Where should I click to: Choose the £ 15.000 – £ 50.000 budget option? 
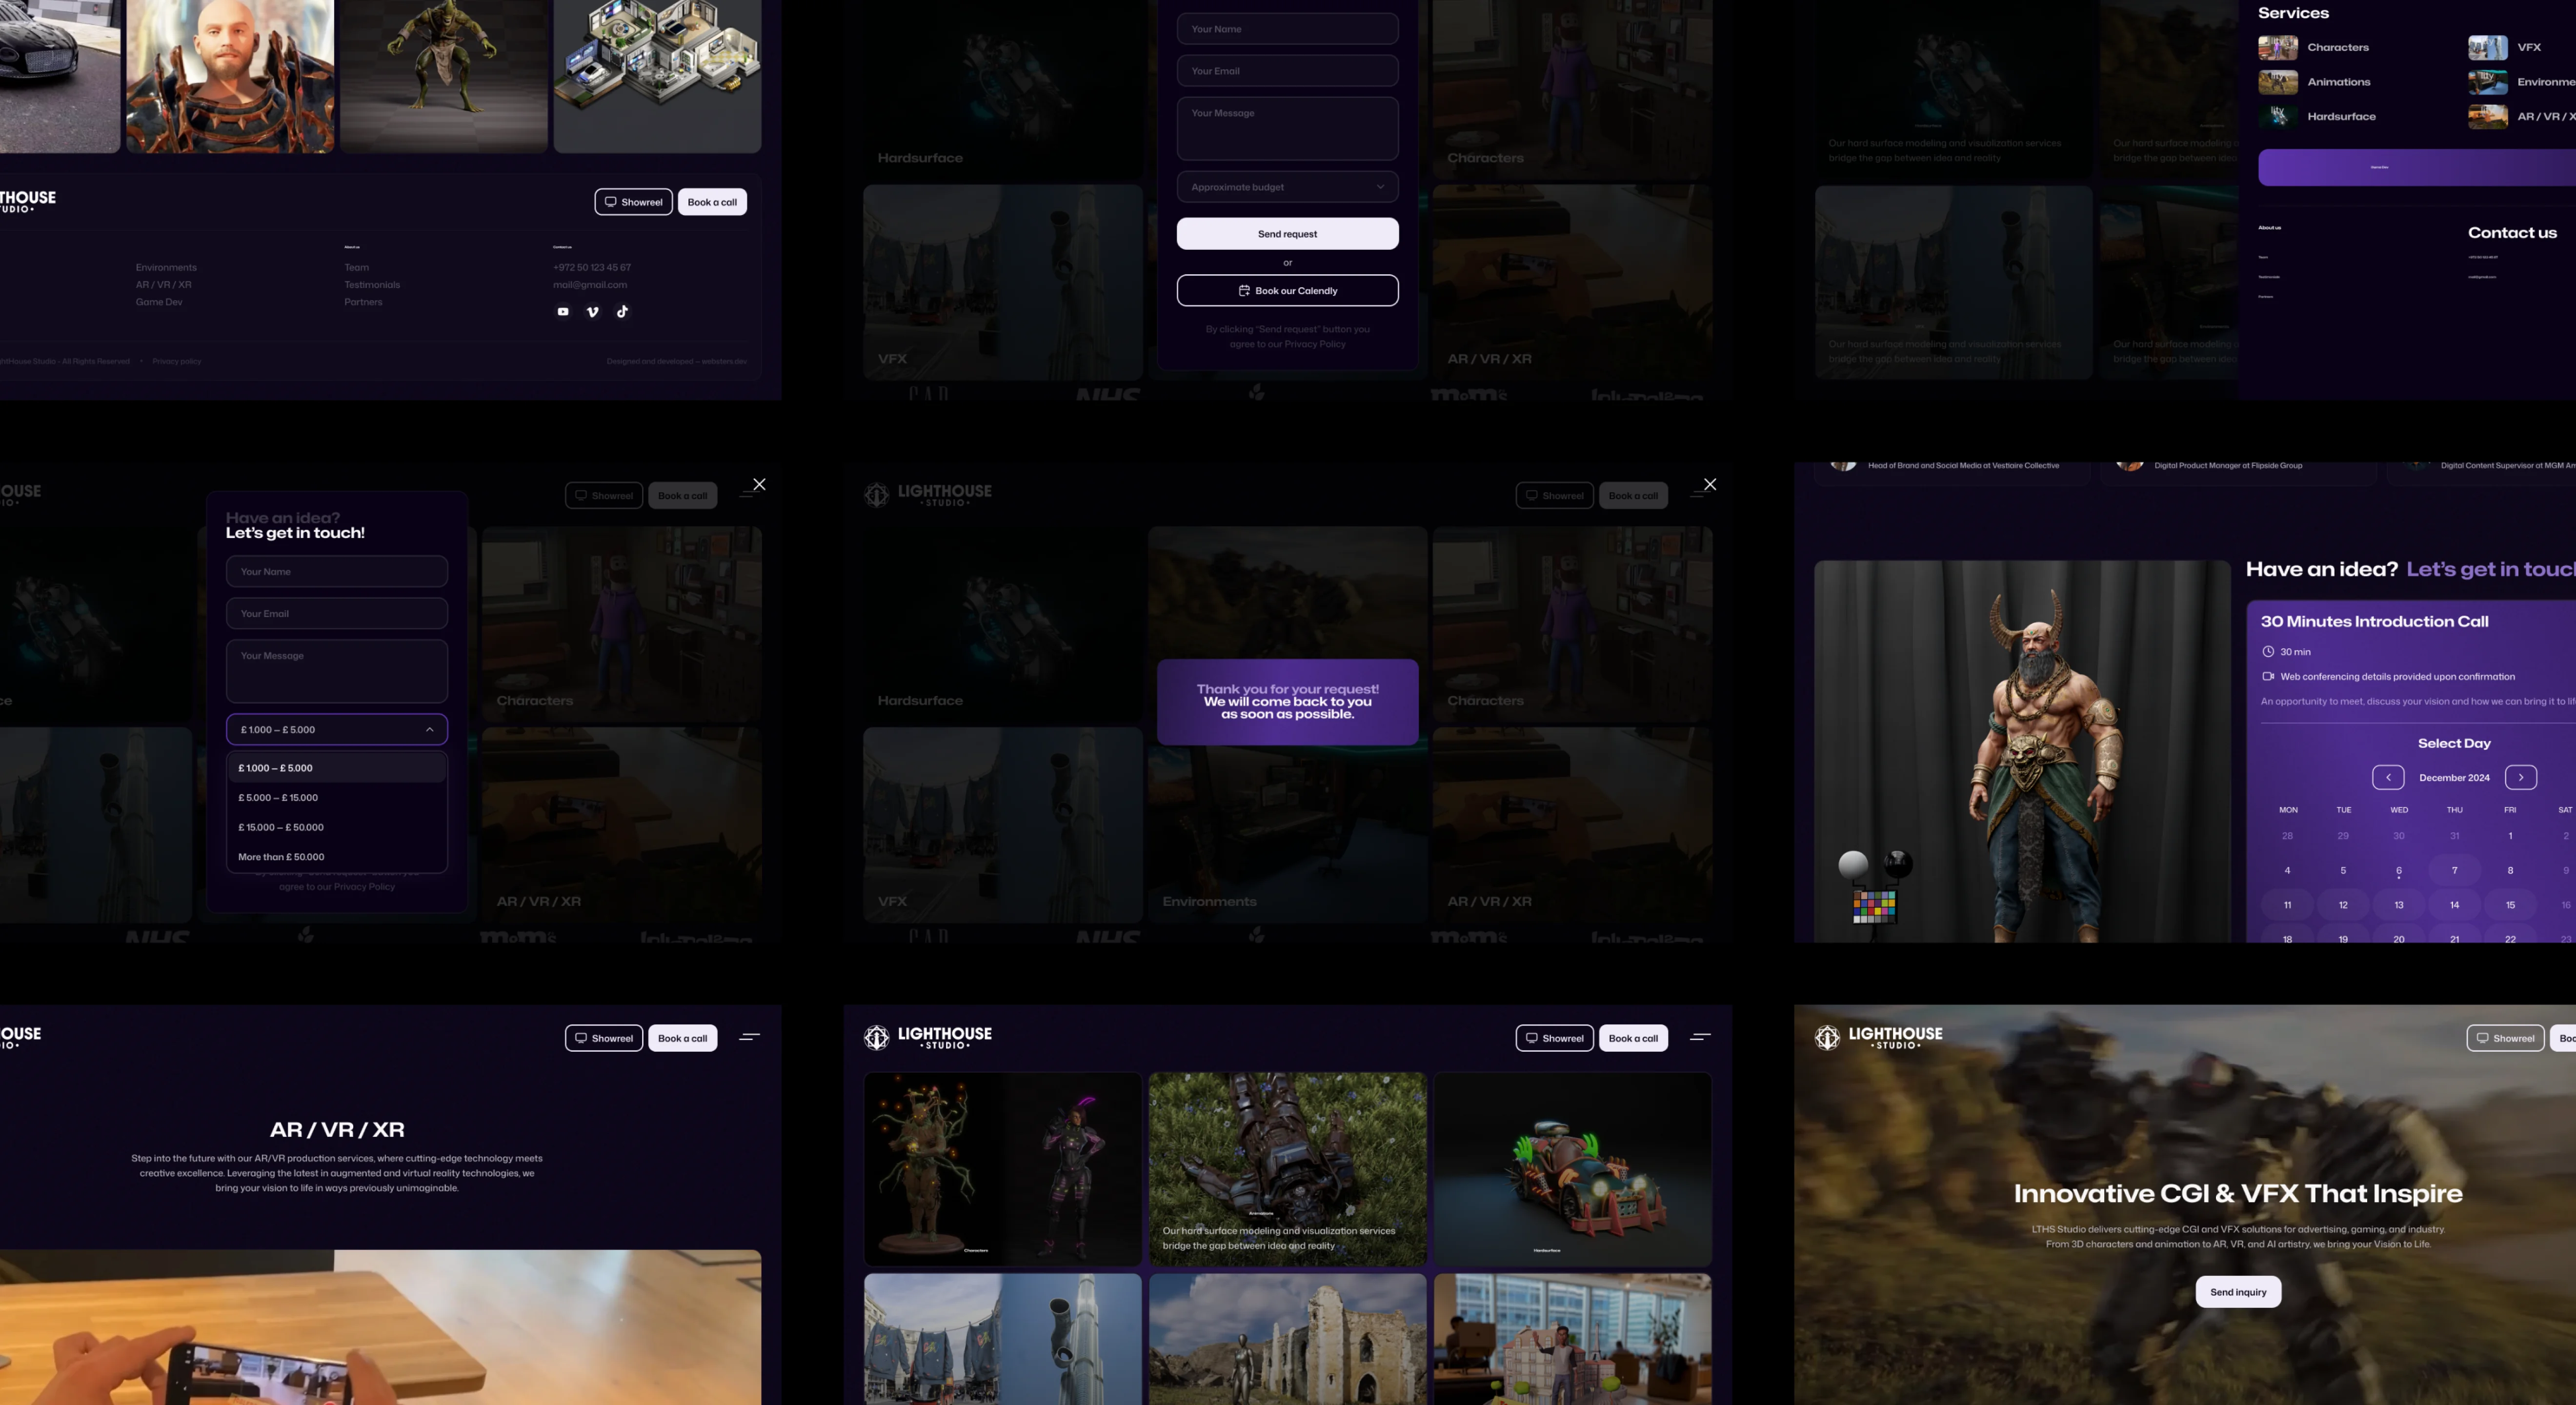tap(337, 827)
